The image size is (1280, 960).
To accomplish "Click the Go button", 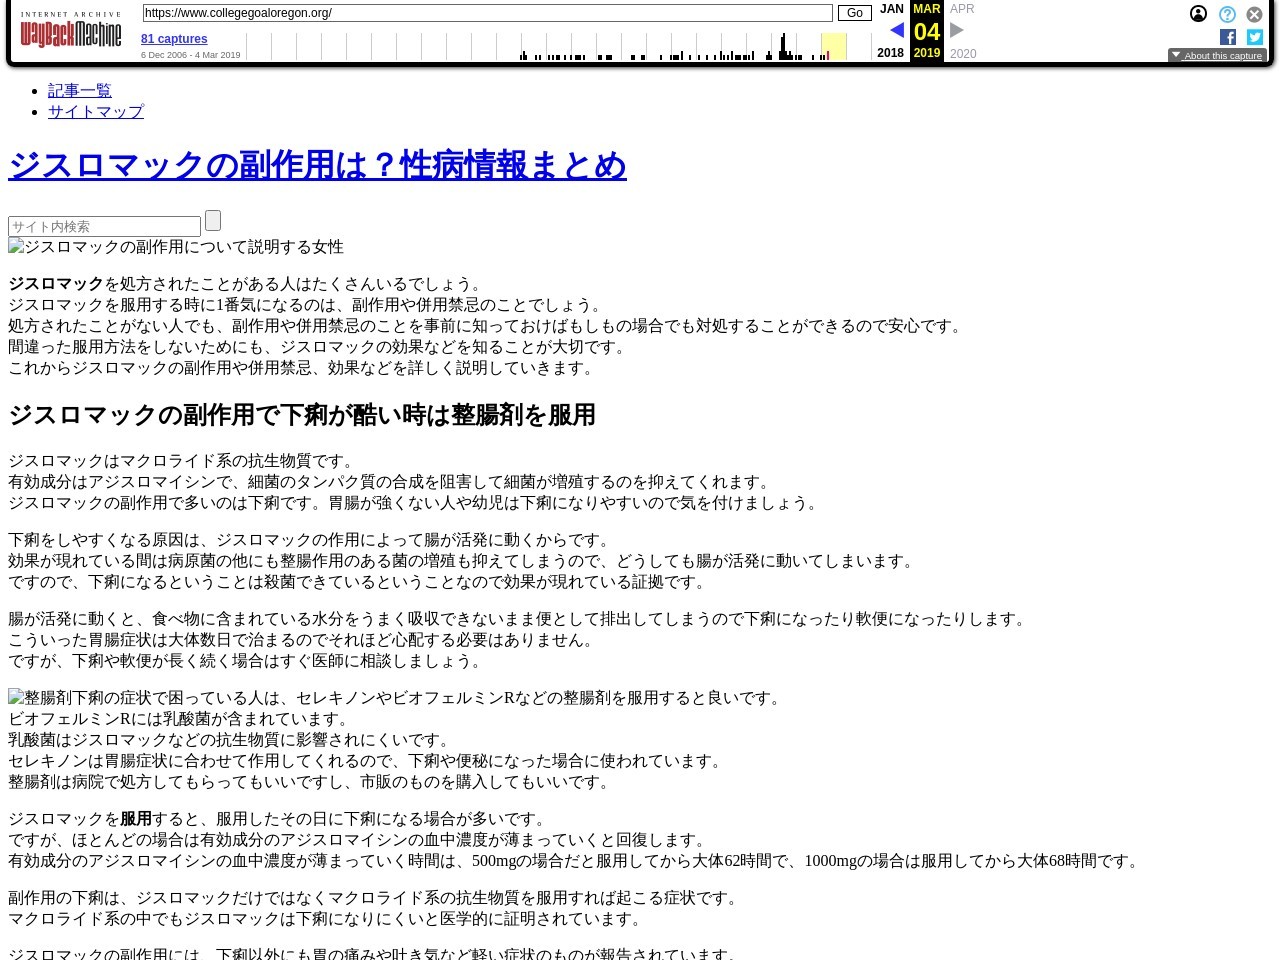I will [854, 13].
